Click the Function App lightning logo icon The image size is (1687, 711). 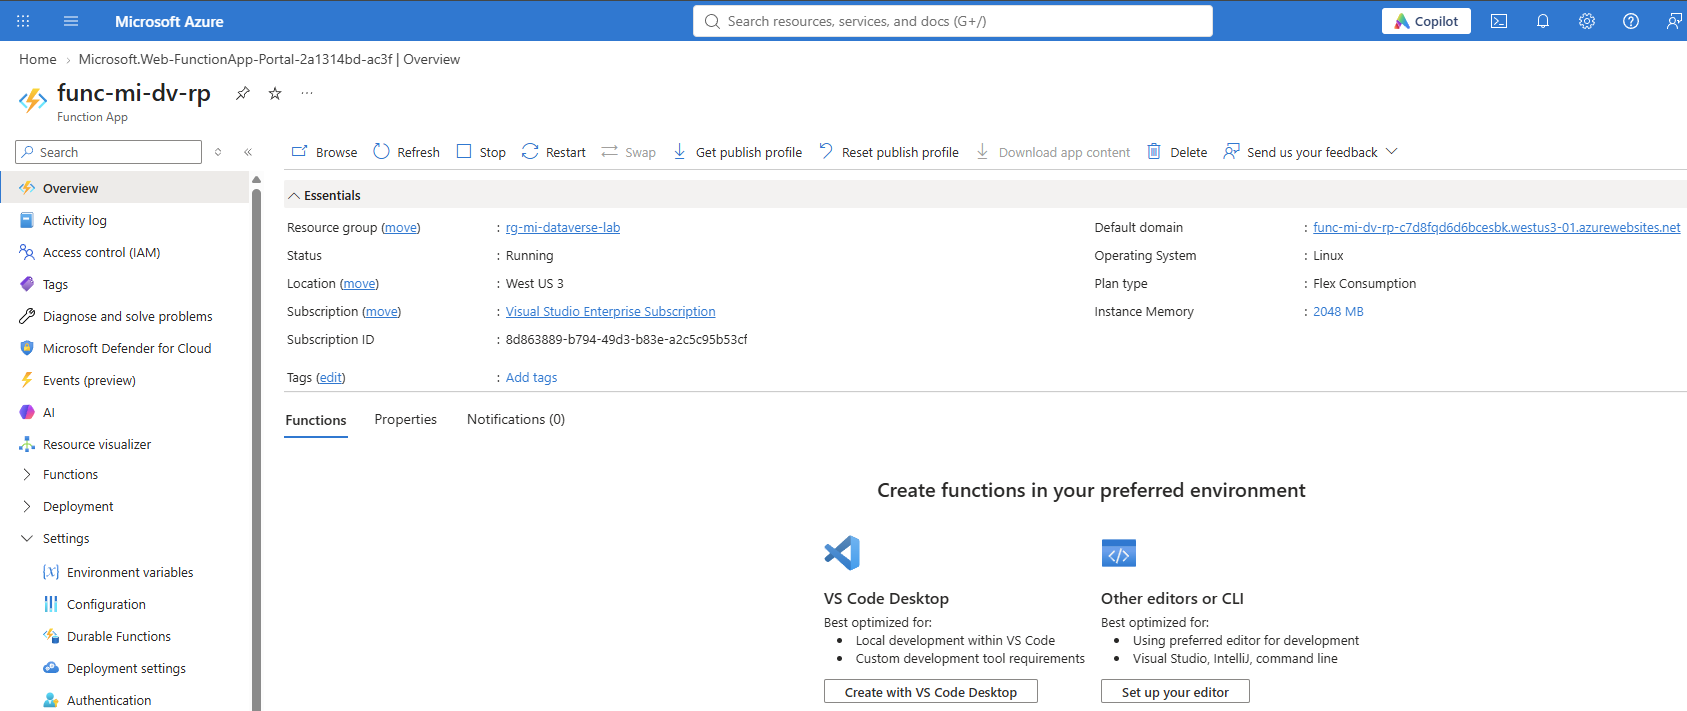pos(33,100)
